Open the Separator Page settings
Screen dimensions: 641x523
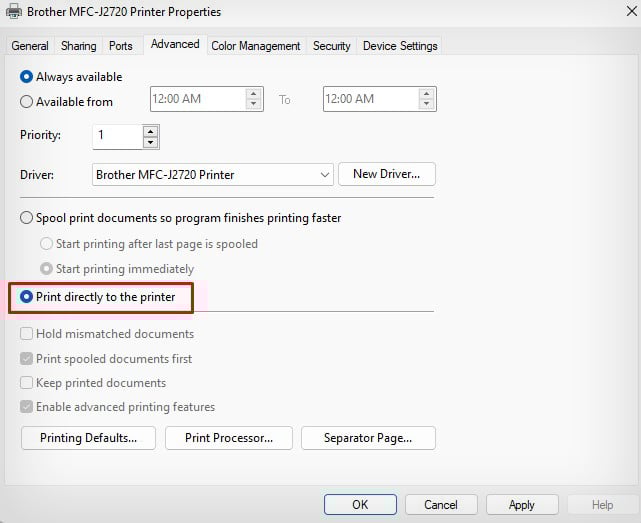(368, 438)
